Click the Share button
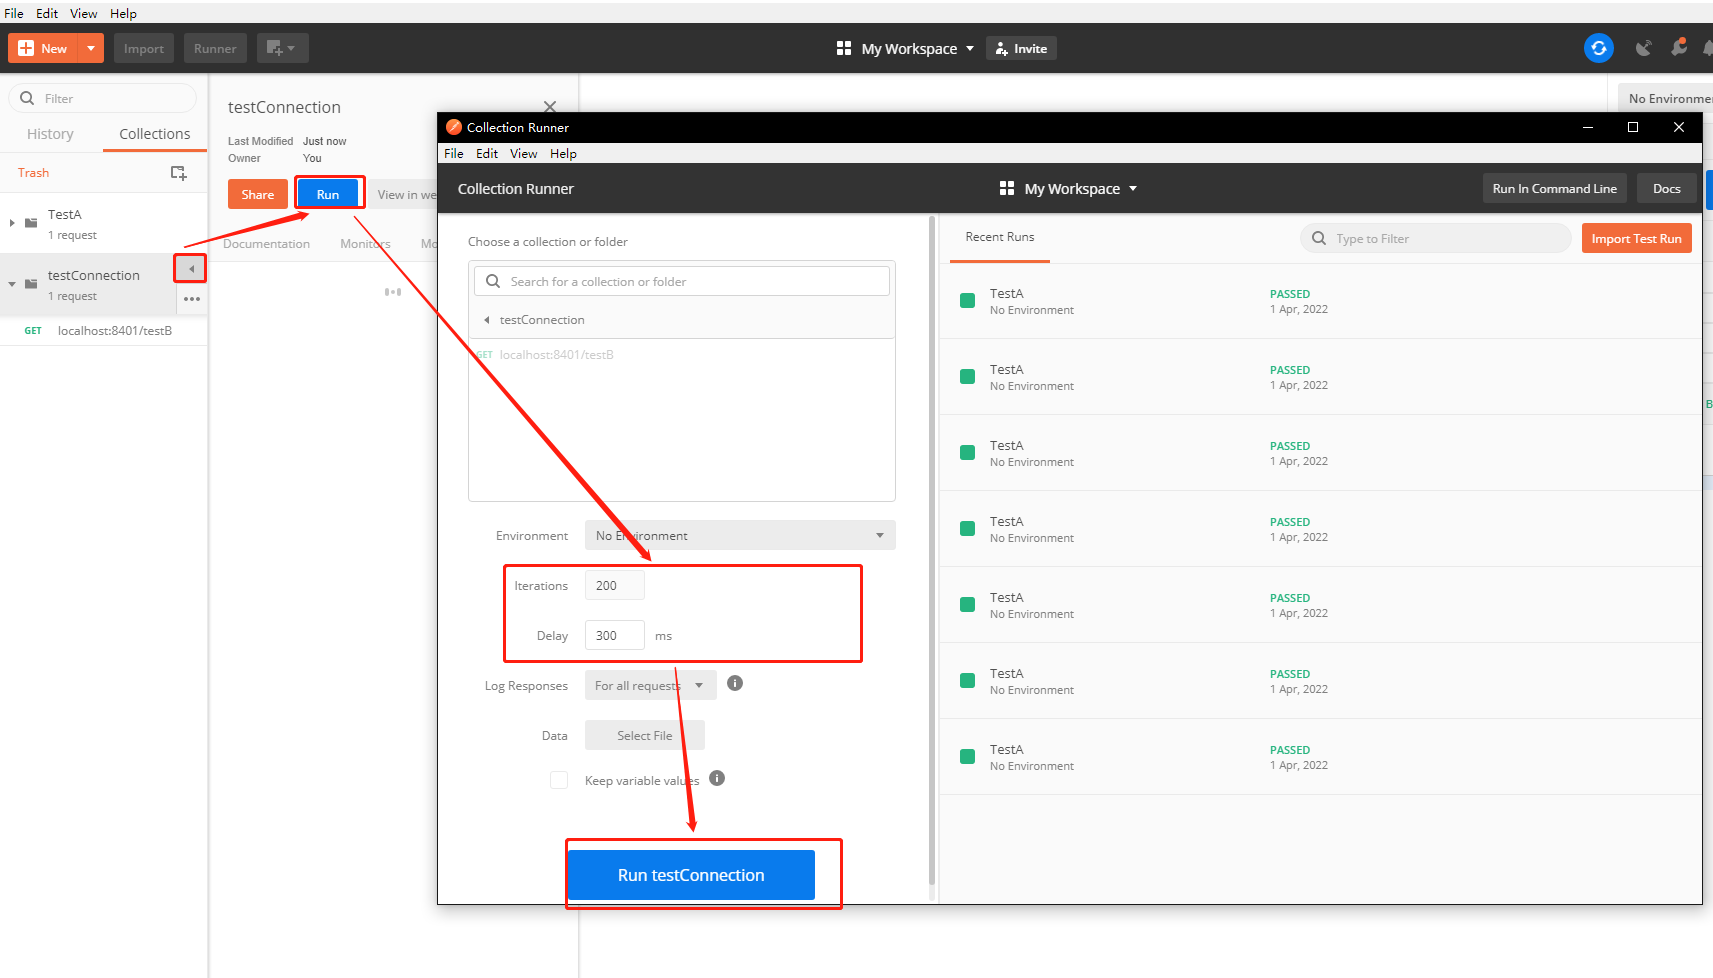 [x=257, y=194]
